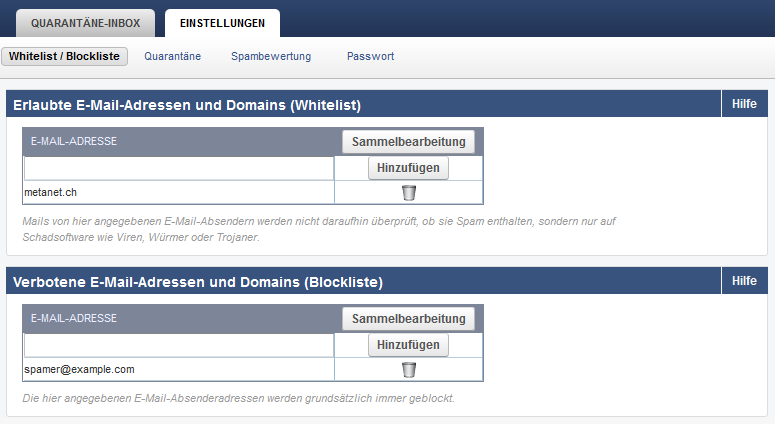Image resolution: width=775 pixels, height=424 pixels.
Task: Select the spamer@example.com blocklist entry
Action: click(79, 369)
